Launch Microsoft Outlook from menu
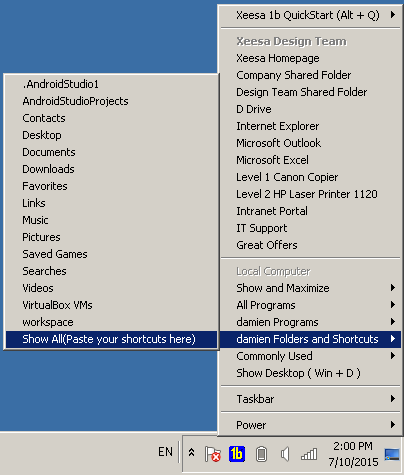Screen dimensions: 405x475 coord(311,143)
